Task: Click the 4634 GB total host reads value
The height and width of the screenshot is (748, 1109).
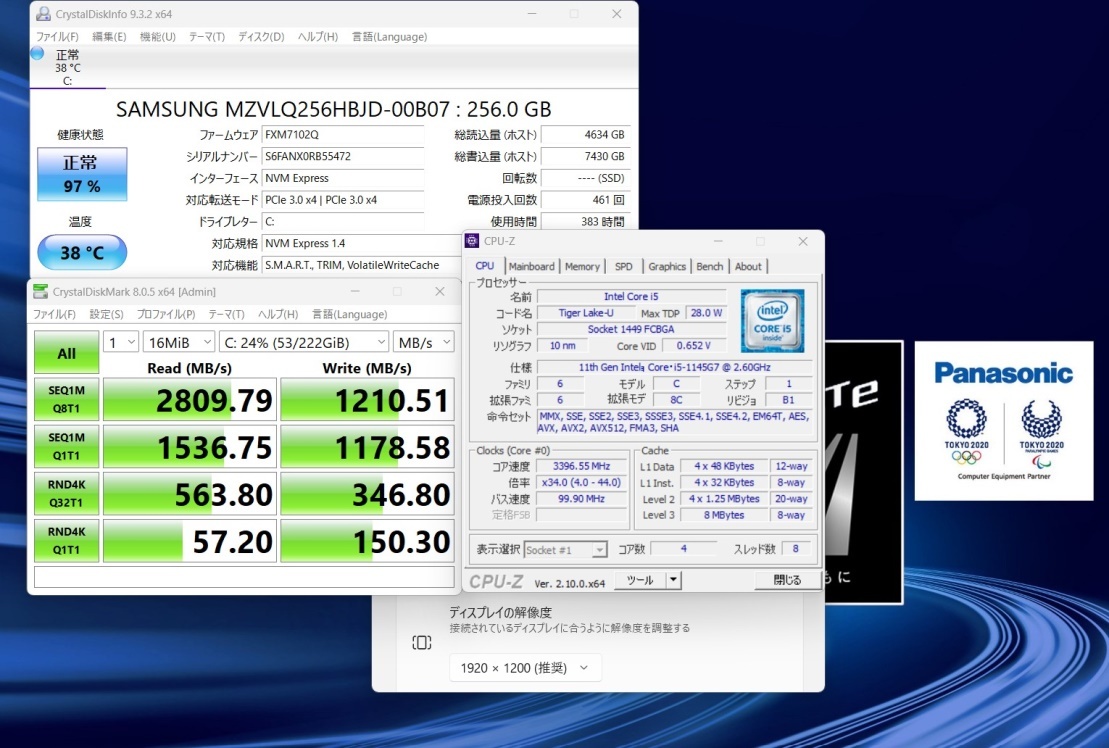Action: point(585,134)
